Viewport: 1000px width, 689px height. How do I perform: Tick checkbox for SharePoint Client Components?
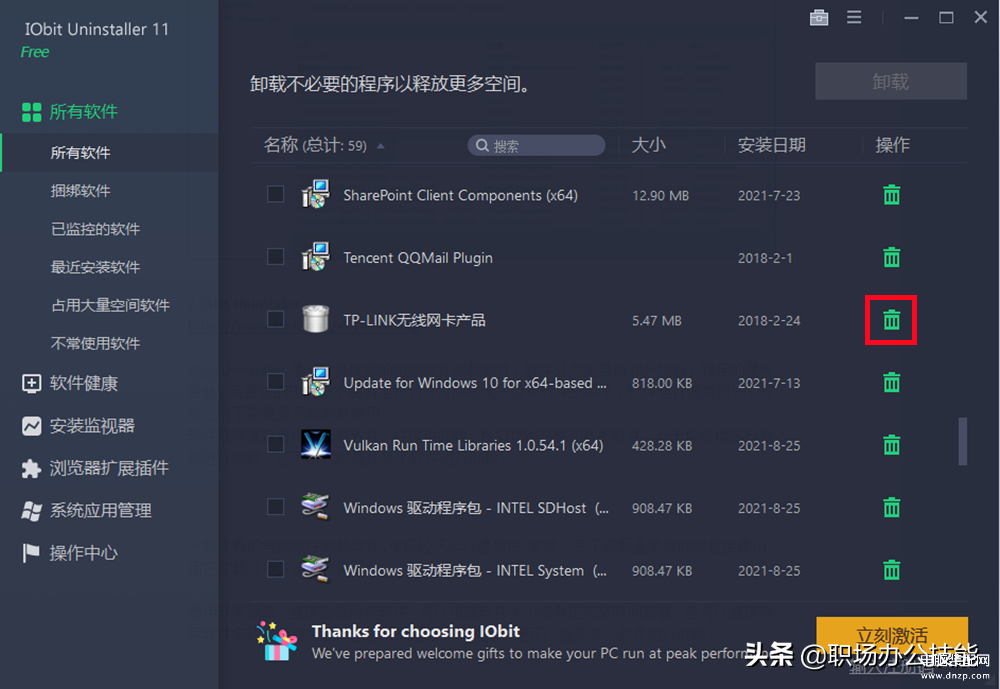[x=276, y=194]
